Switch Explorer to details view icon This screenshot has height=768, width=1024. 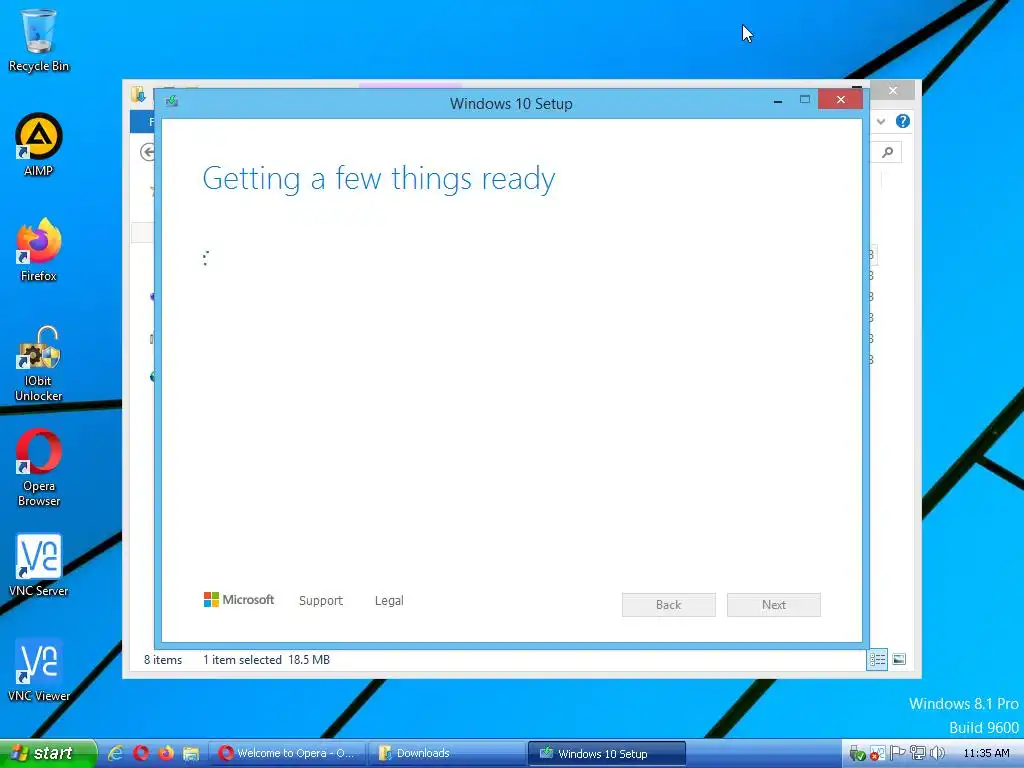pyautogui.click(x=877, y=660)
